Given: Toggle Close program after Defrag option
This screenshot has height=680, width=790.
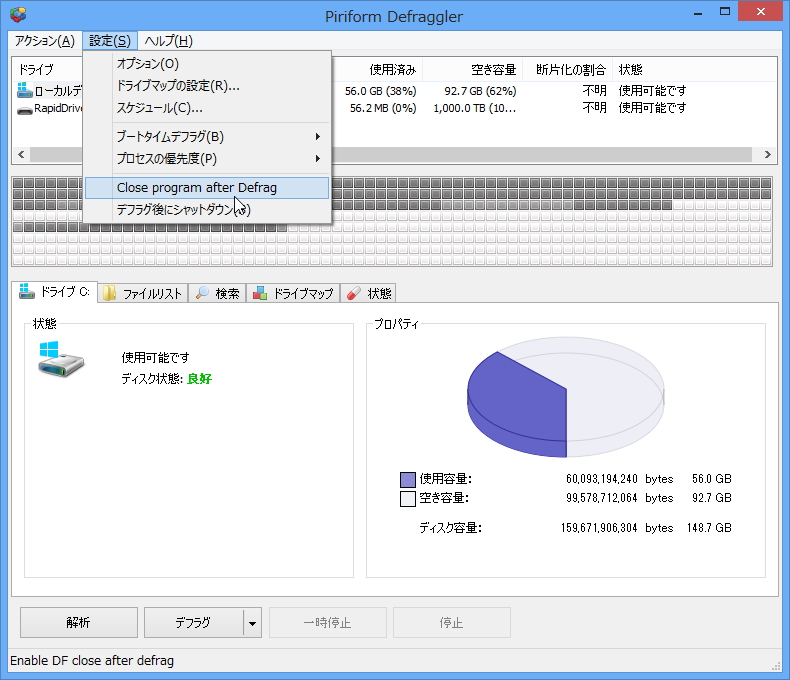Looking at the screenshot, I should coord(207,188).
